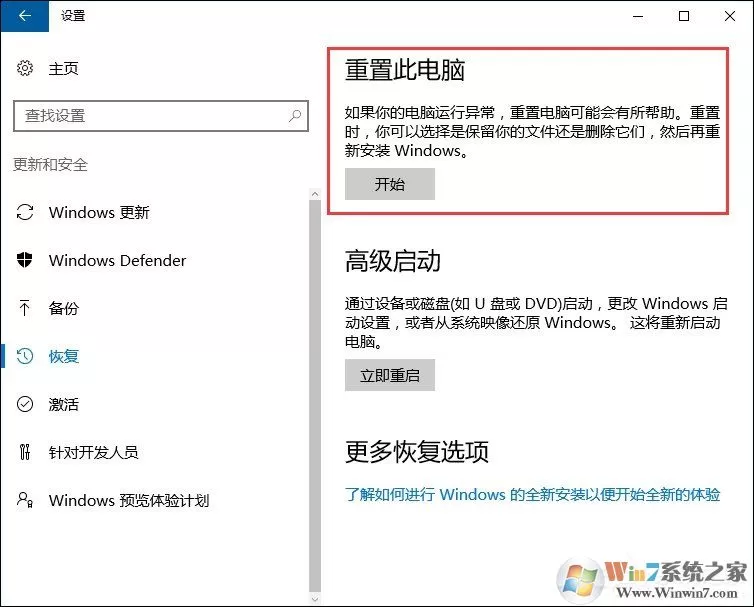Click the sidebar vertical scrollbar thumb
This screenshot has width=754, height=607.
coord(315,397)
